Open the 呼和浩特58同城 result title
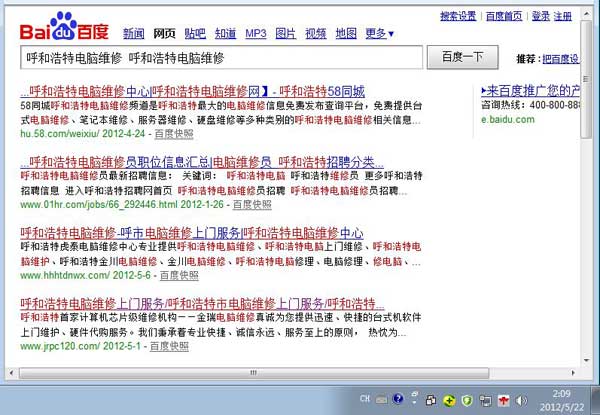Image resolution: width=600 pixels, height=415 pixels. (x=192, y=92)
